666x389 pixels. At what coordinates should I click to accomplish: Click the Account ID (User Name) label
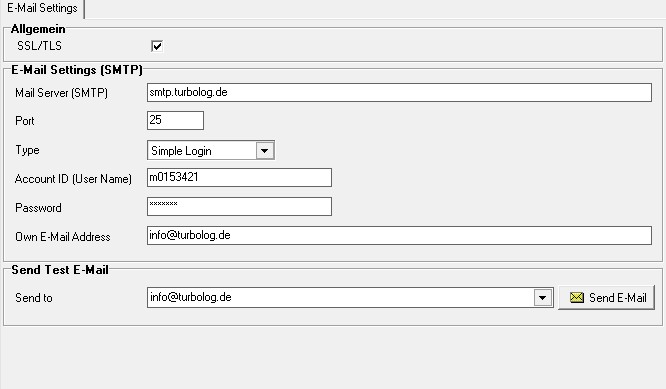[73, 179]
